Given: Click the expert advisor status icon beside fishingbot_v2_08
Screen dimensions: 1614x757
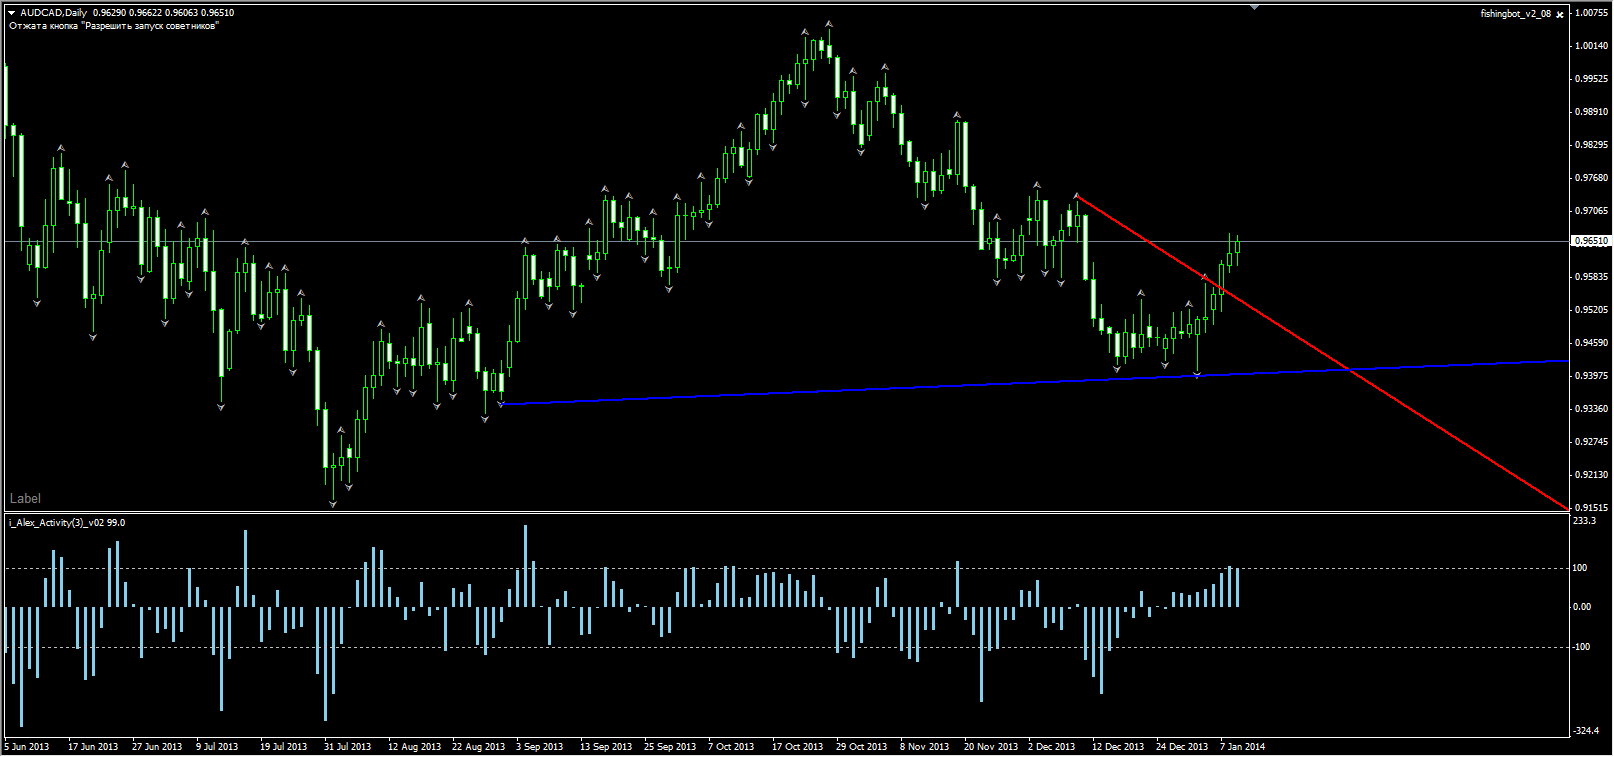Looking at the screenshot, I should click(1560, 14).
